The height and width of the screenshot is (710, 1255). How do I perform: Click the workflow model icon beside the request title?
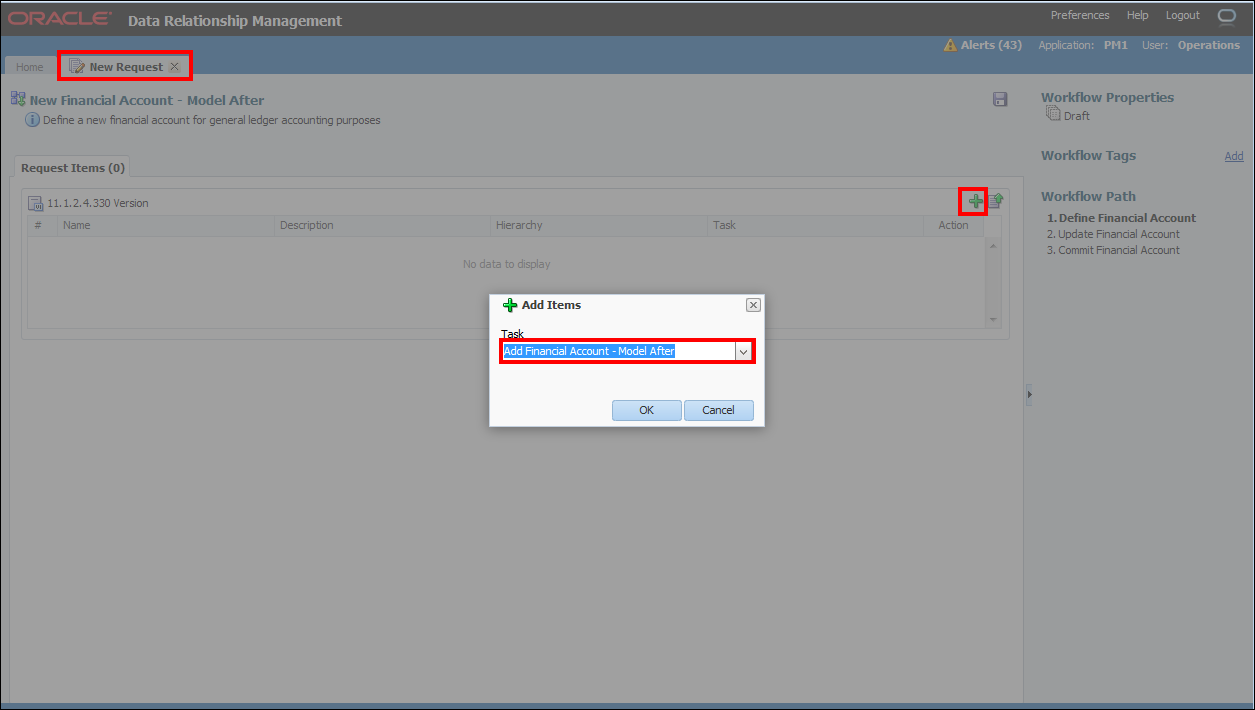(x=18, y=99)
